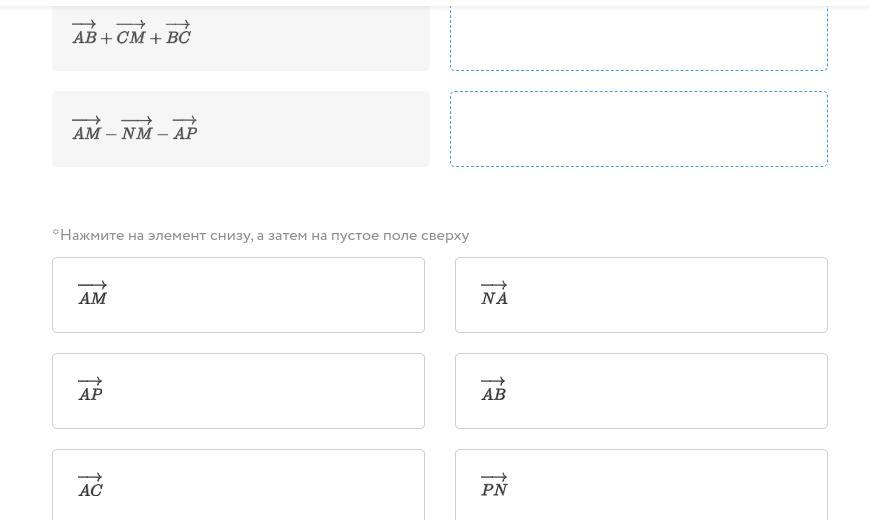Click the CM term in the sum expression

click(131, 35)
